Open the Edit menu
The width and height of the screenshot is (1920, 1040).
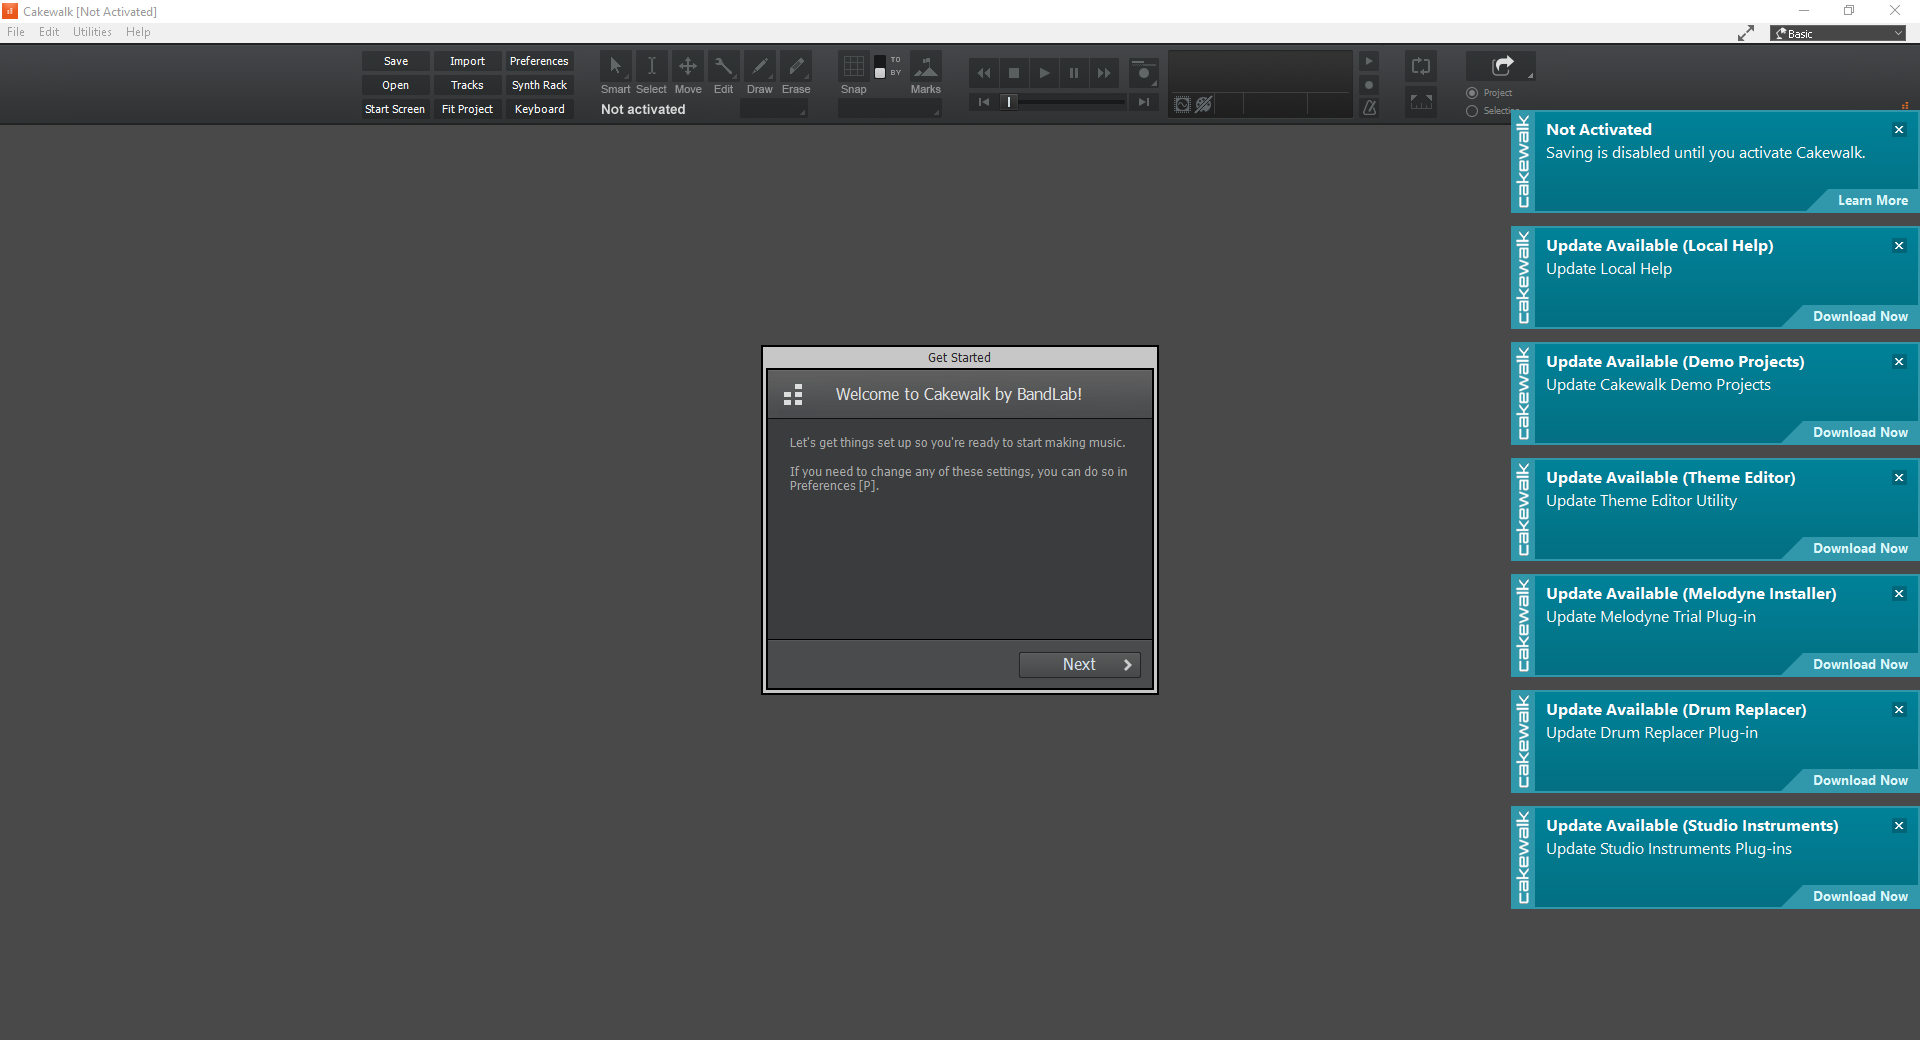point(49,32)
